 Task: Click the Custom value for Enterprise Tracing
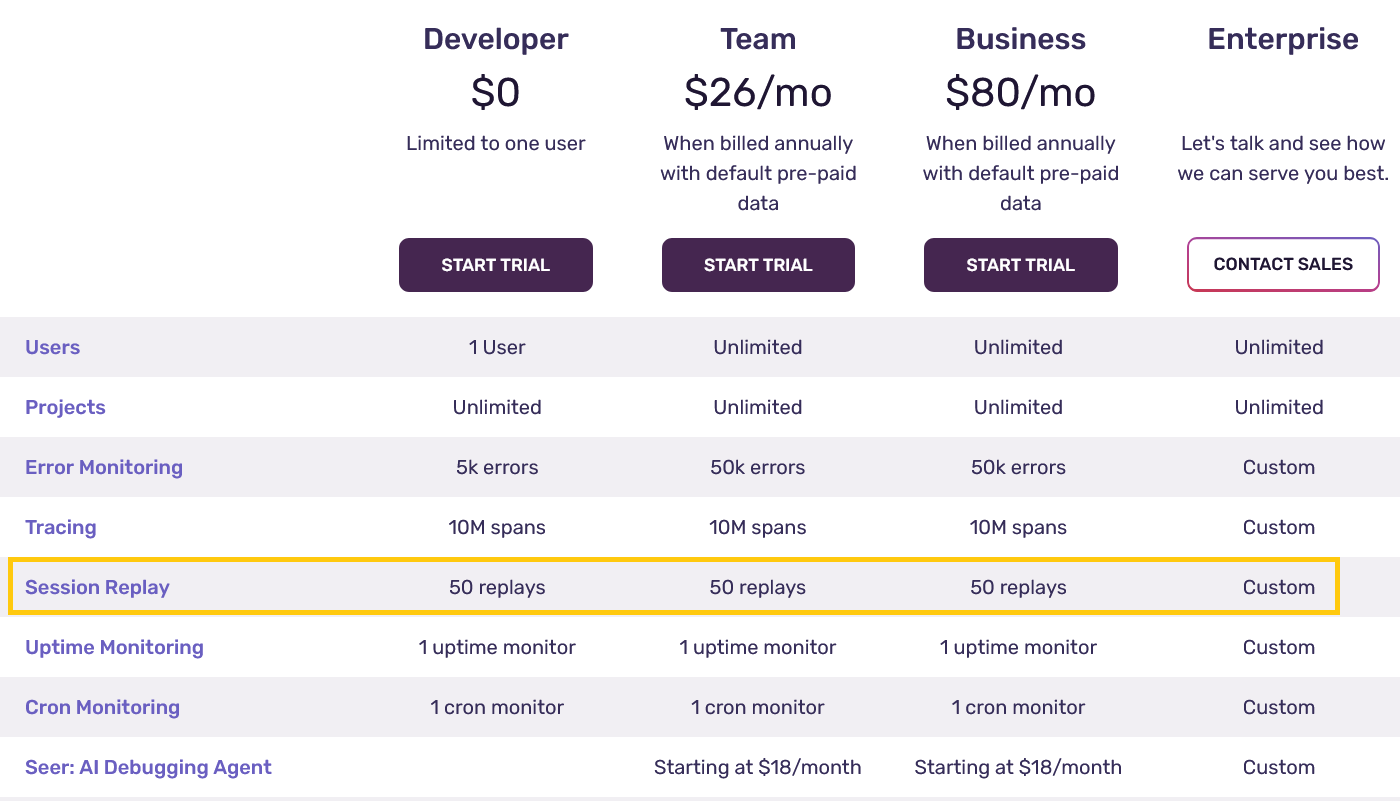coord(1279,527)
